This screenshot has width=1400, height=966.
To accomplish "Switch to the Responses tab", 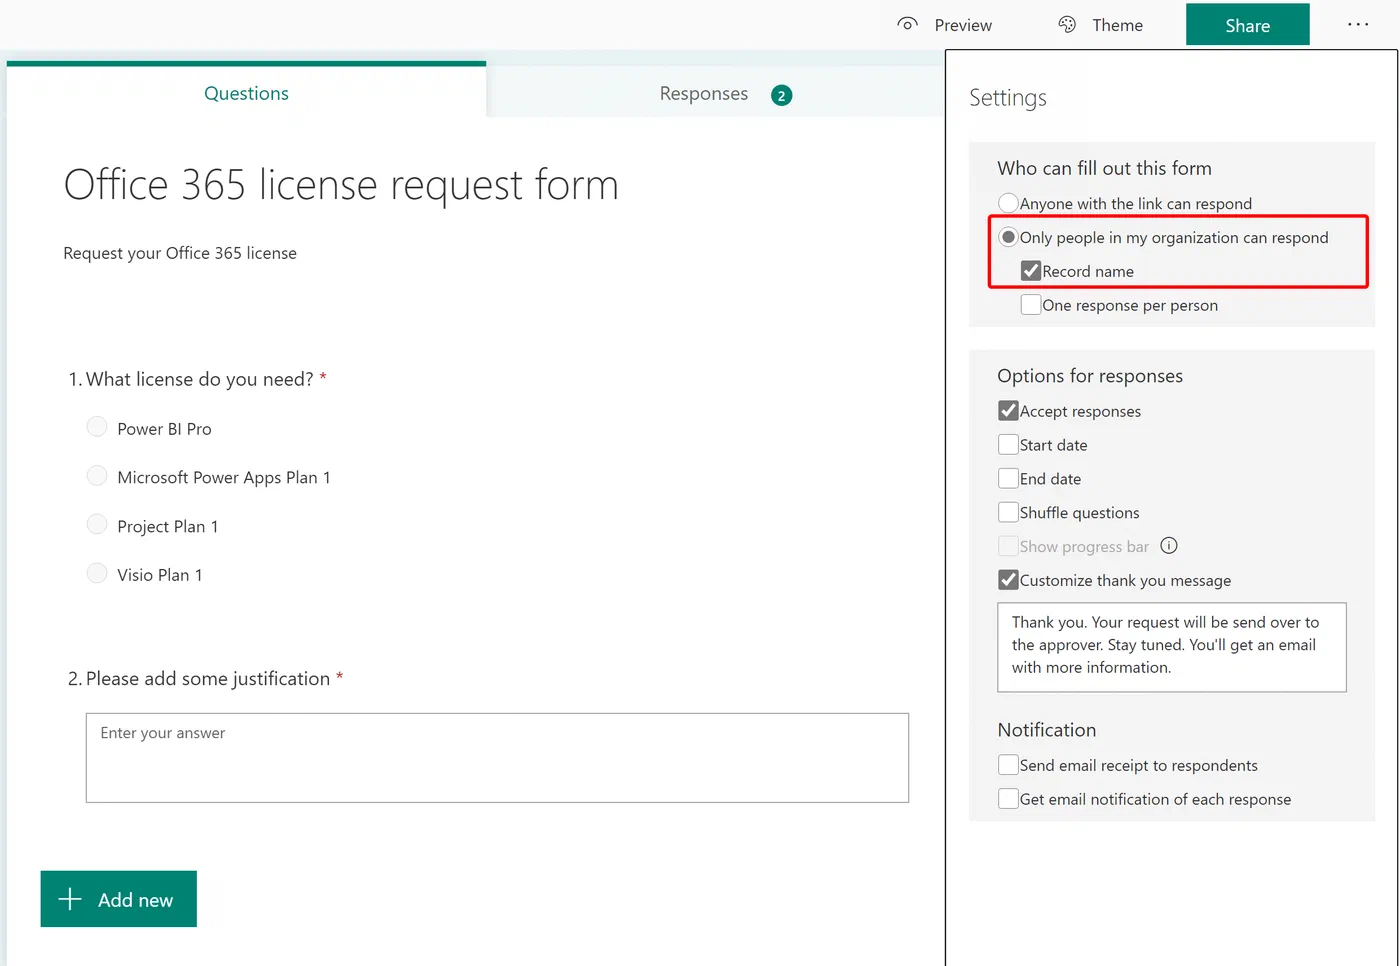I will click(x=716, y=93).
